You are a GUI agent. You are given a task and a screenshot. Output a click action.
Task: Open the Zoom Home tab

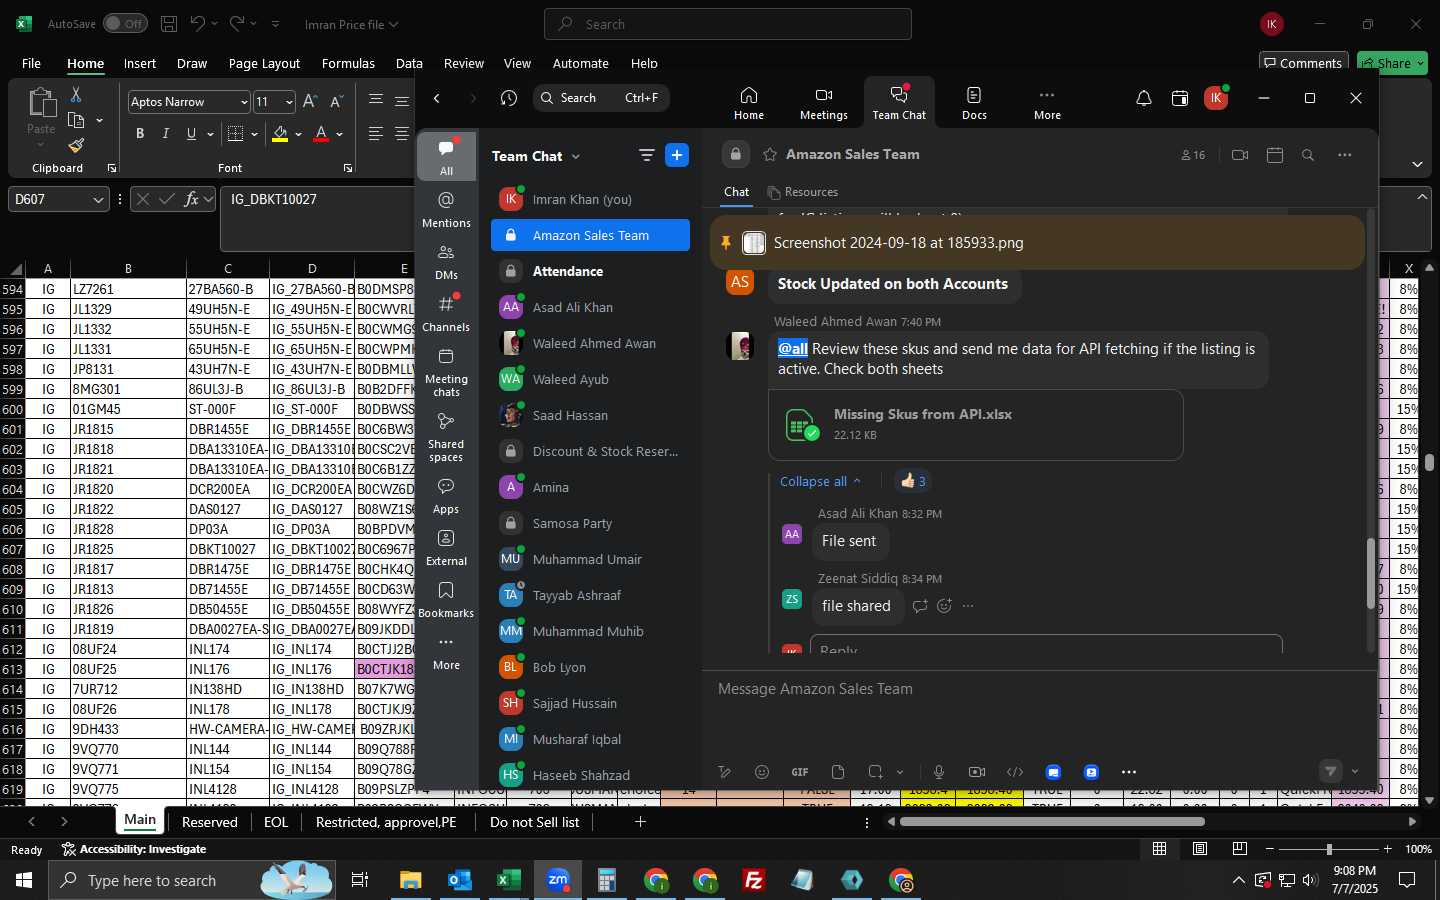[748, 103]
